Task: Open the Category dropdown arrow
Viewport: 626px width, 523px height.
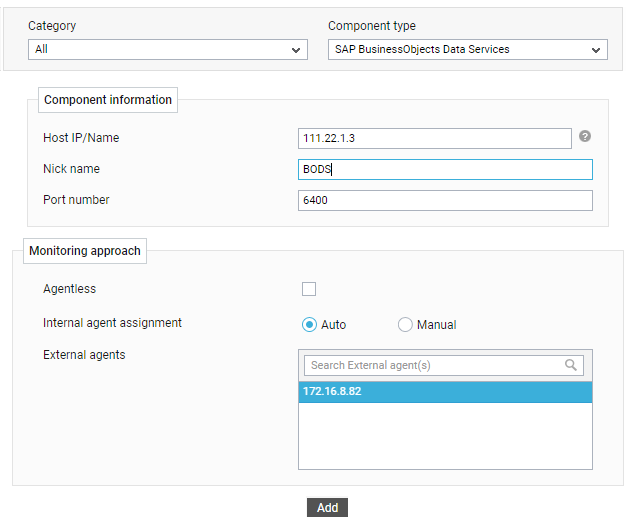Action: (296, 50)
